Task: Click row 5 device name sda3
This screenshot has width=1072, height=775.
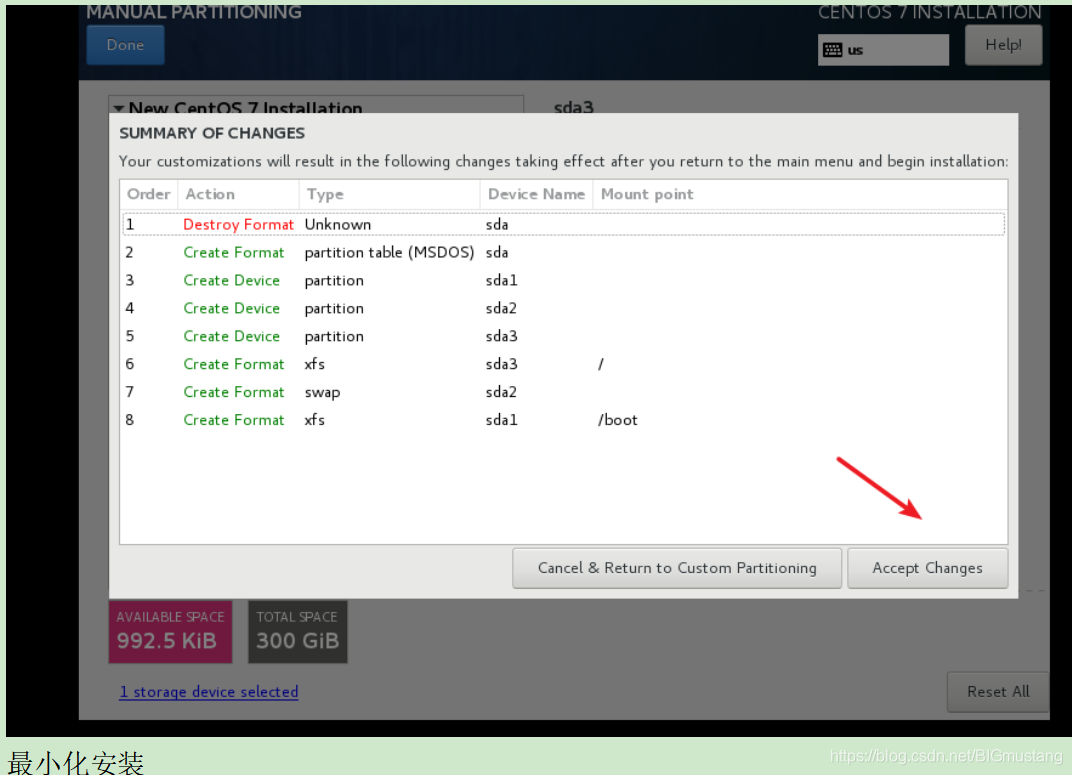Action: [501, 336]
